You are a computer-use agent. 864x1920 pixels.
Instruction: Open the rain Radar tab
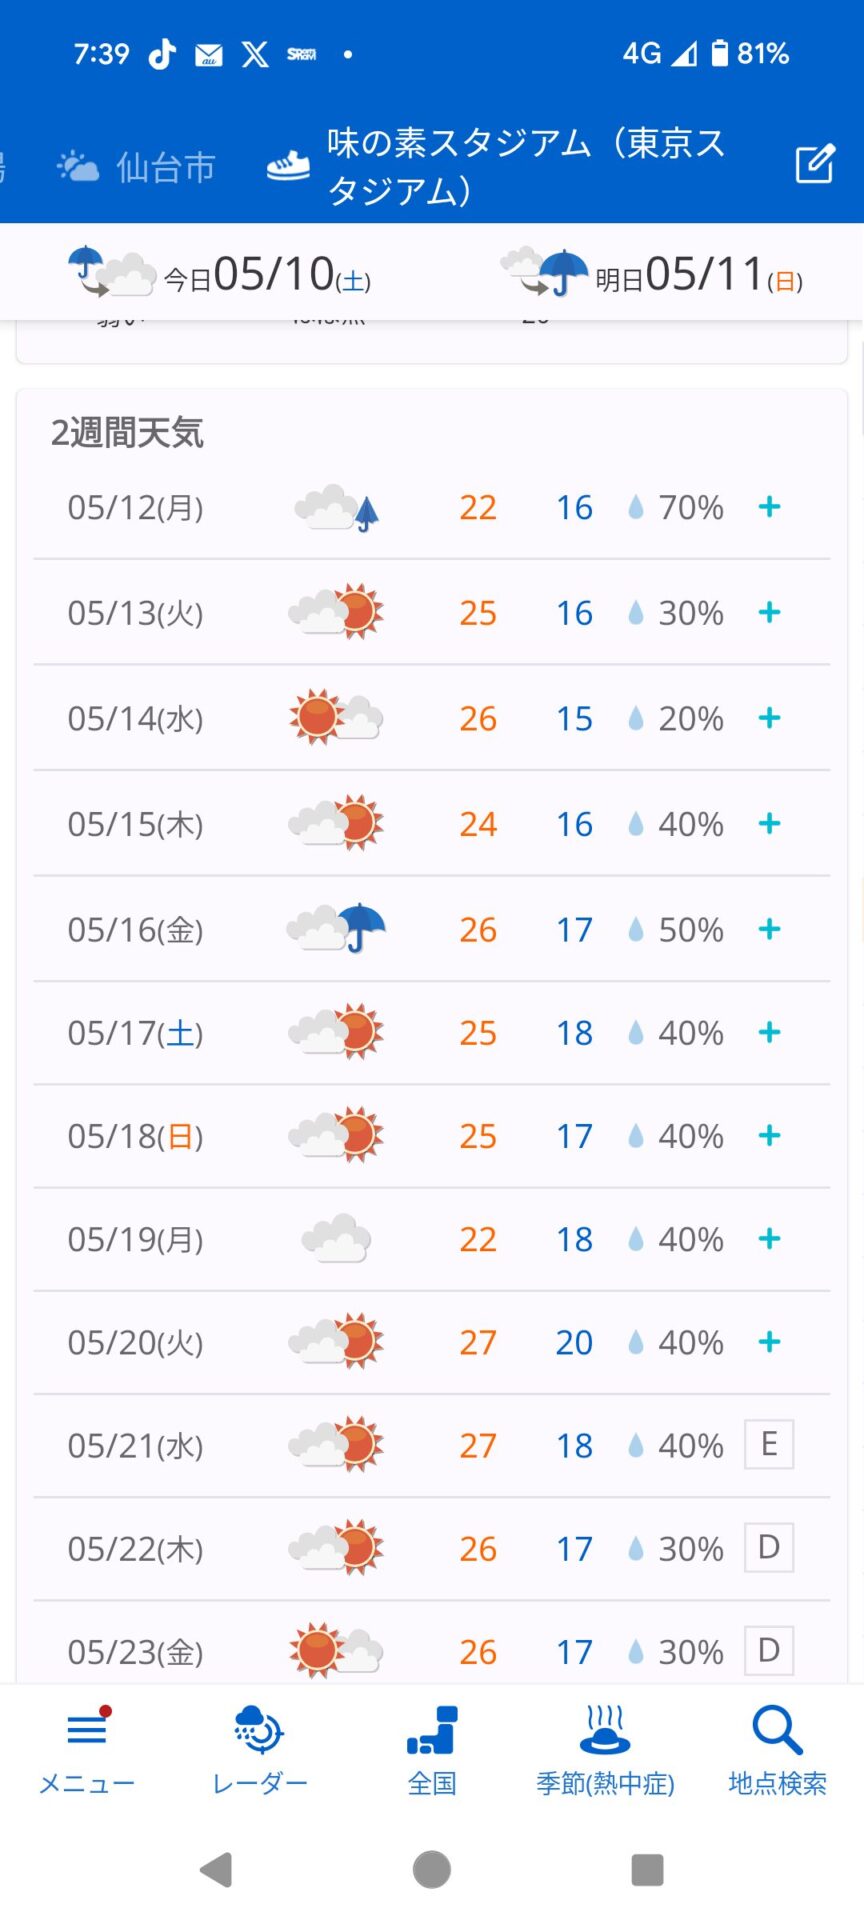pos(260,1751)
